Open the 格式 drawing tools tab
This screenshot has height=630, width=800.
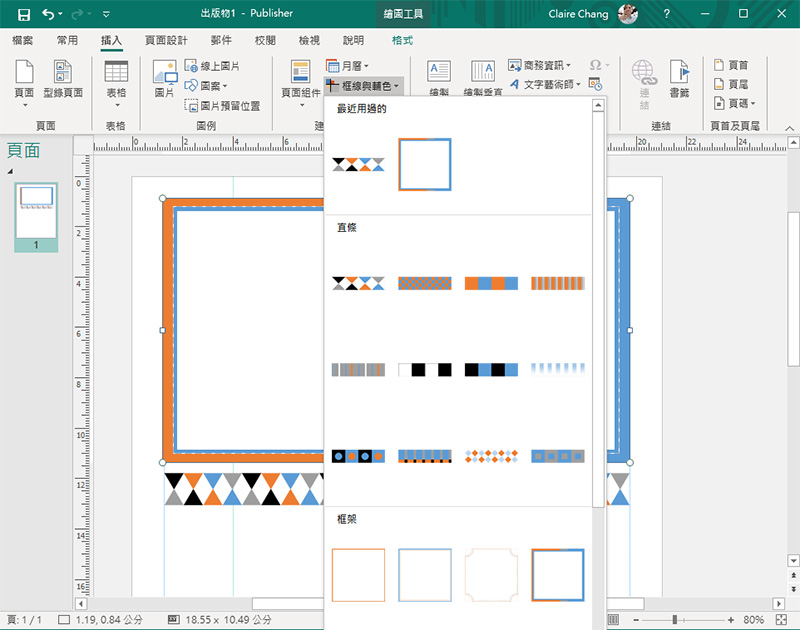point(402,40)
